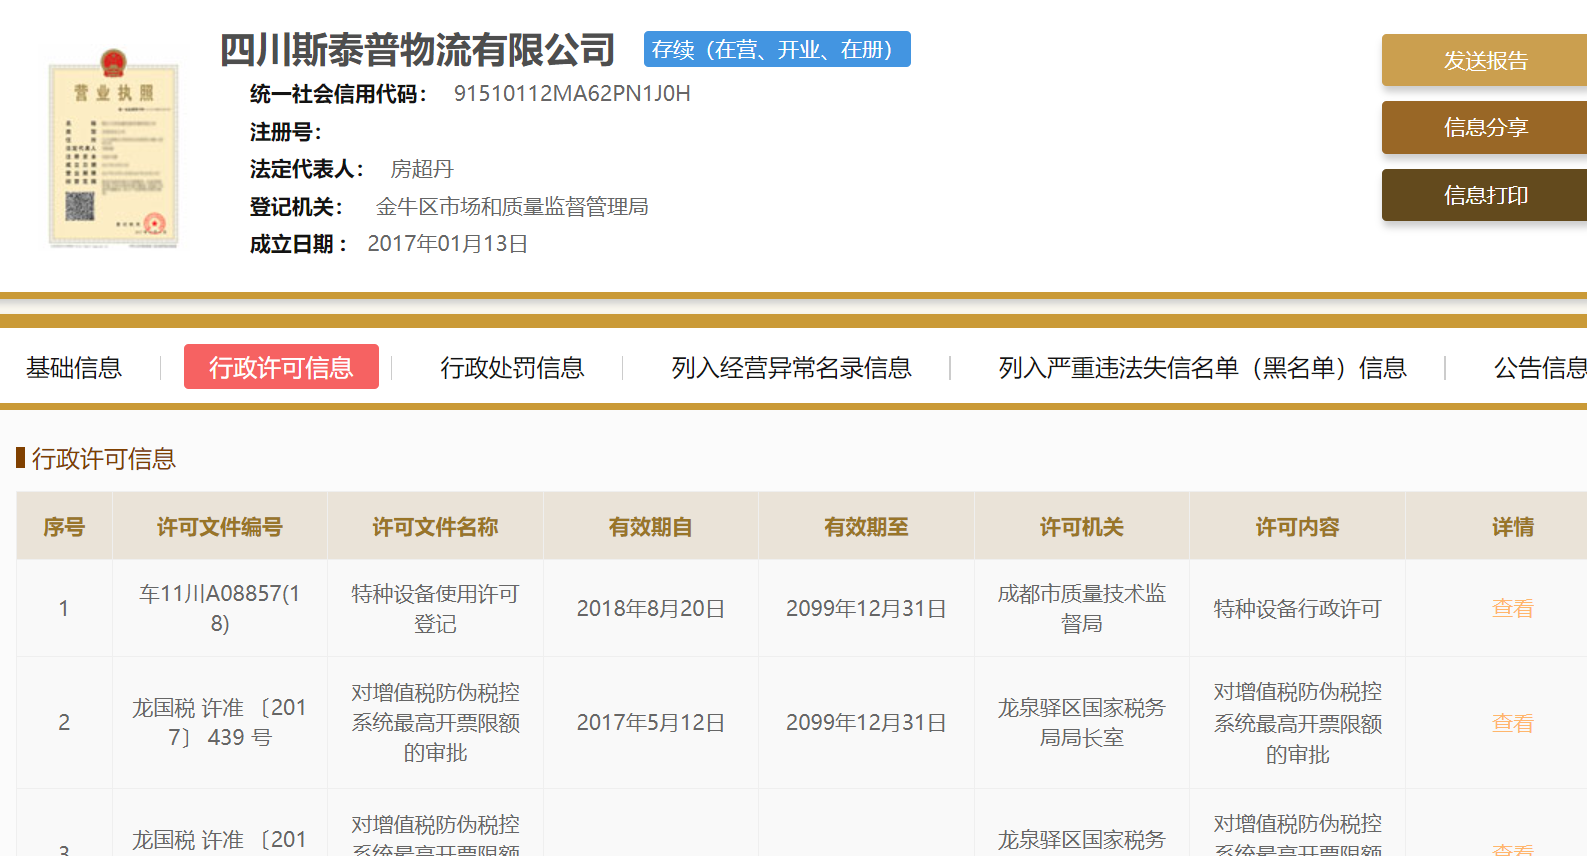This screenshot has height=856, width=1587.
Task: Click legal representative name 房超丹
Action: coord(421,169)
